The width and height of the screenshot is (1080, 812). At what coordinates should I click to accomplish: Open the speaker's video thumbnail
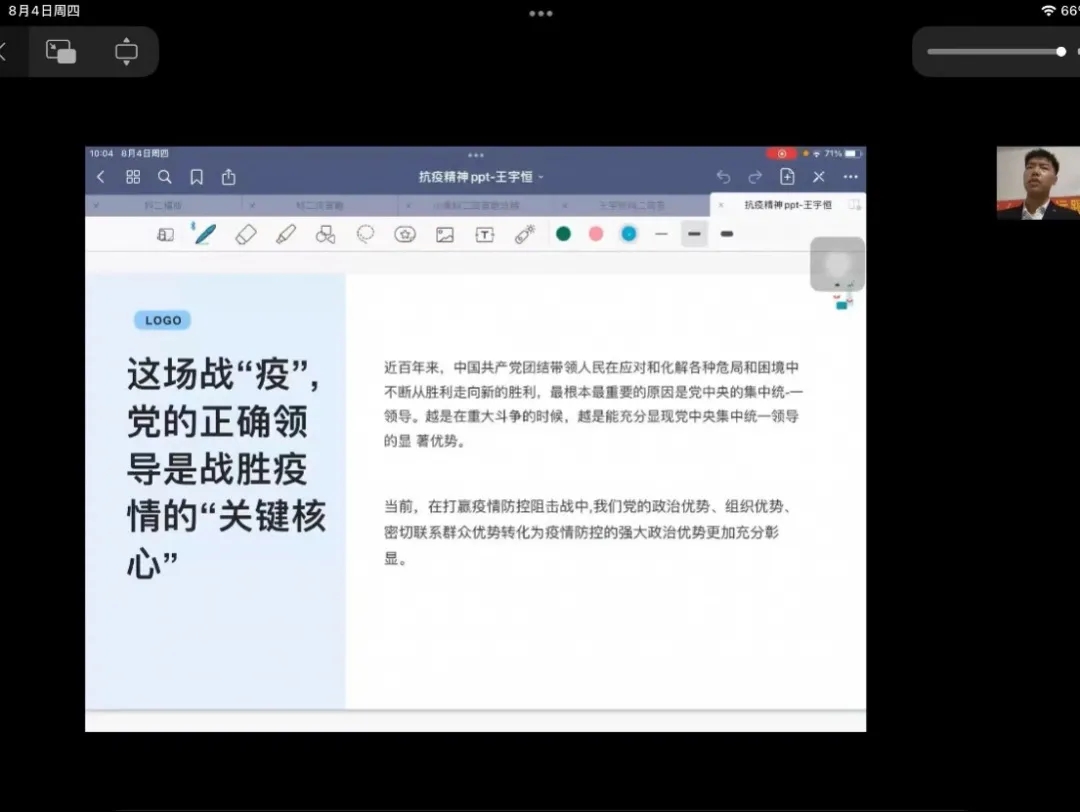coord(1038,183)
